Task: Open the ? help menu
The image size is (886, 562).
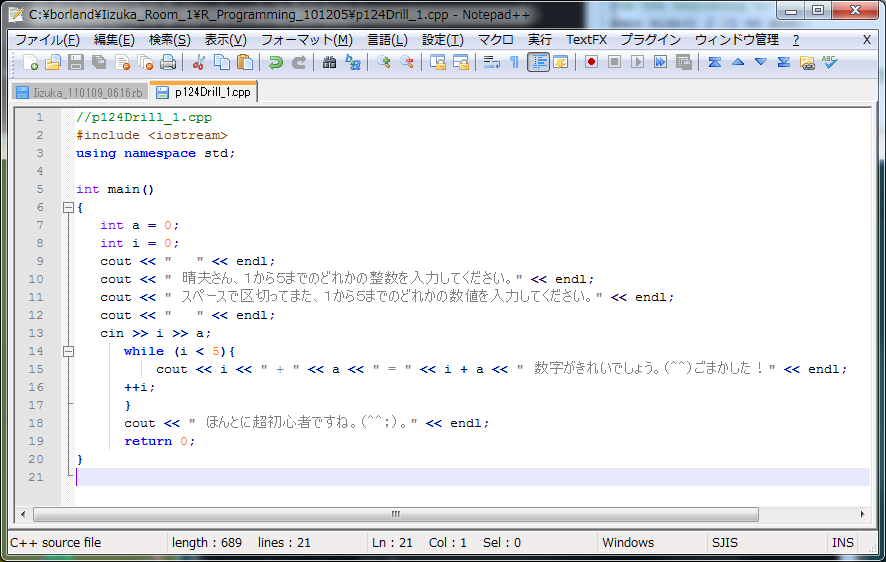Action: click(x=796, y=40)
